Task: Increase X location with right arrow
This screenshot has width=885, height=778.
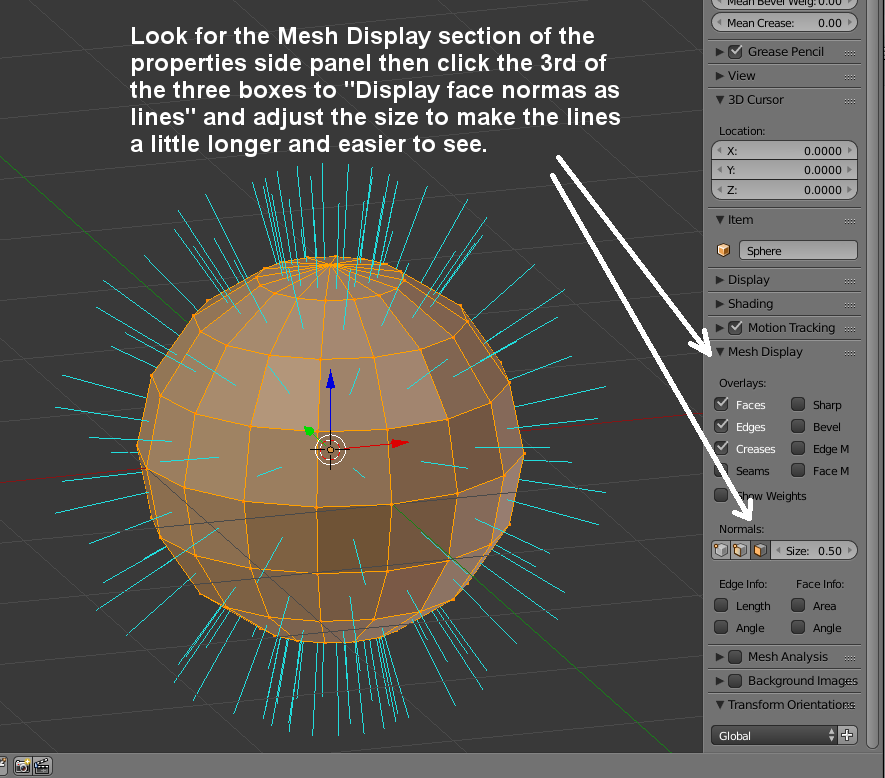Action: (x=850, y=150)
